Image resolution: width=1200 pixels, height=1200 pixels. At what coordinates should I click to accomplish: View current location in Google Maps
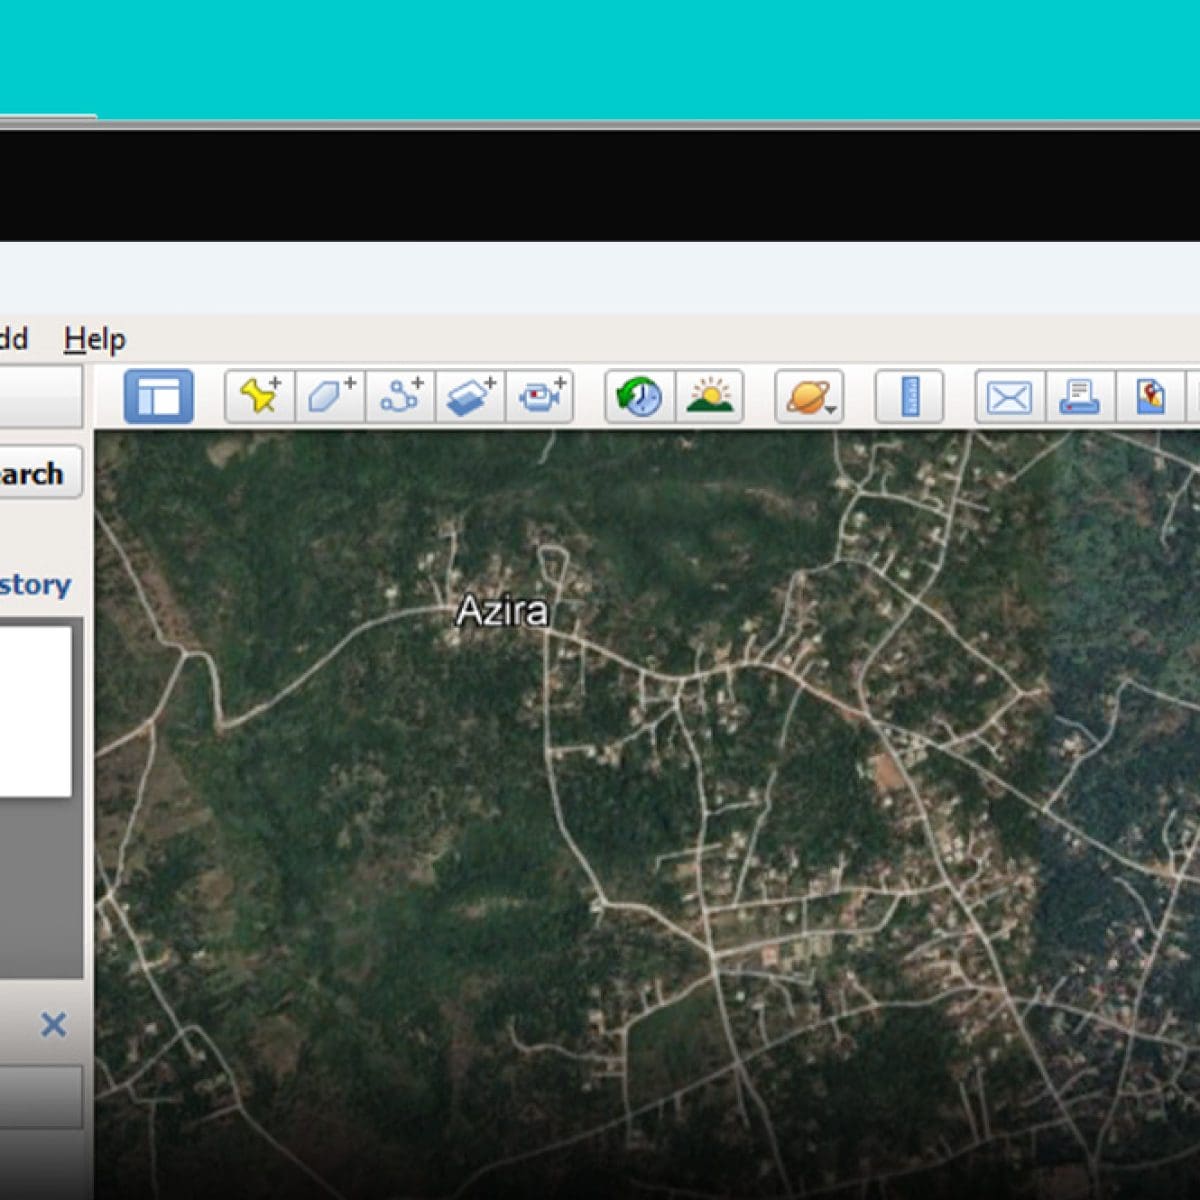(x=1151, y=397)
